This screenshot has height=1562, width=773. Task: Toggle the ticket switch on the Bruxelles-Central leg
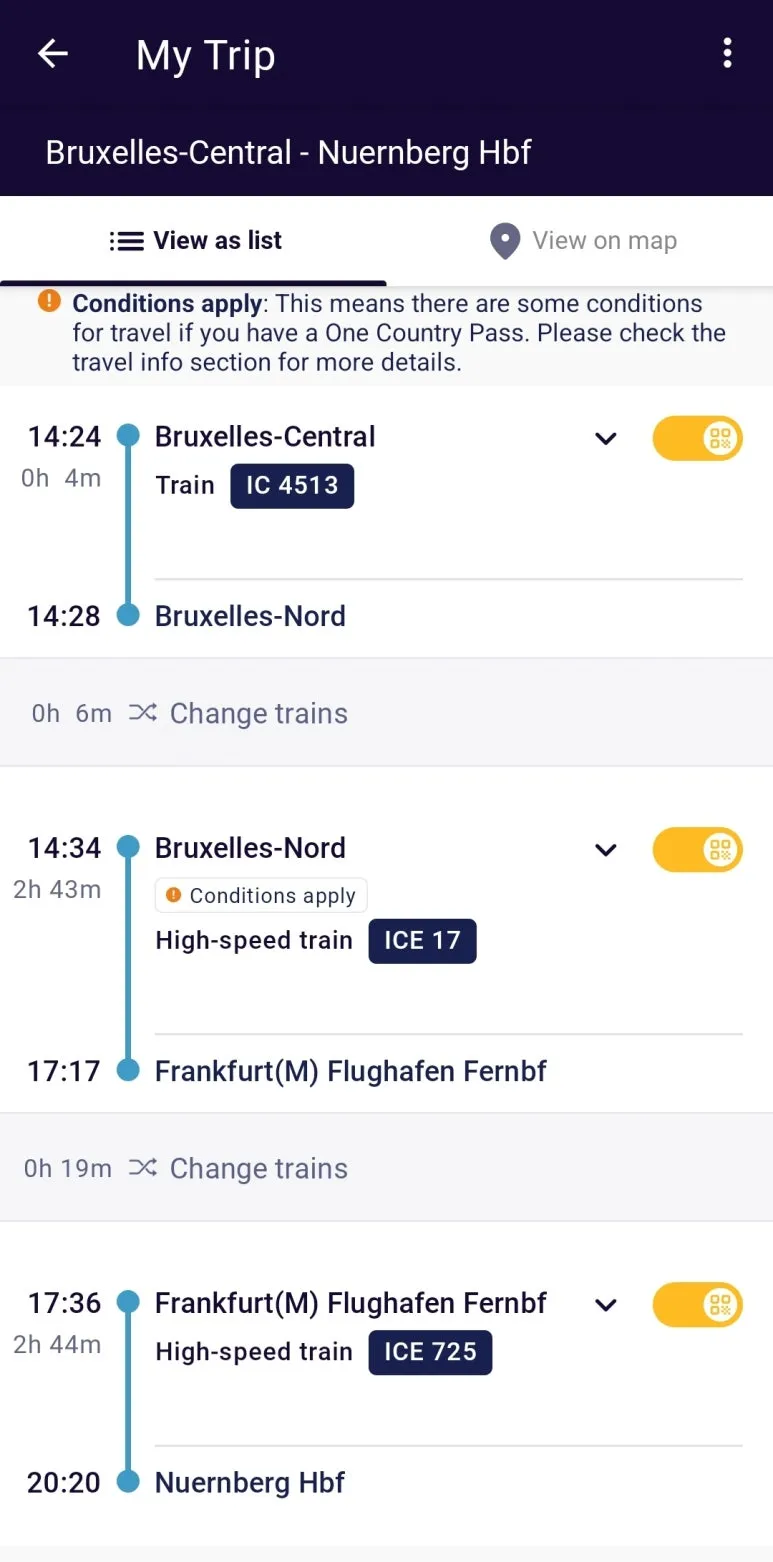698,438
